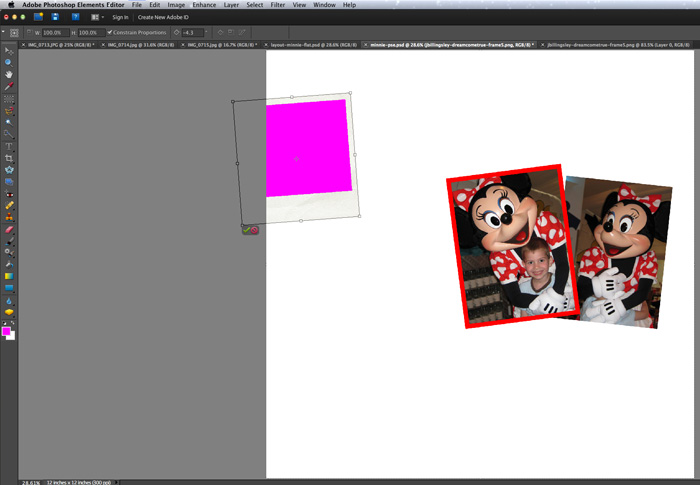
Task: Select the Crop tool
Action: [x=8, y=158]
